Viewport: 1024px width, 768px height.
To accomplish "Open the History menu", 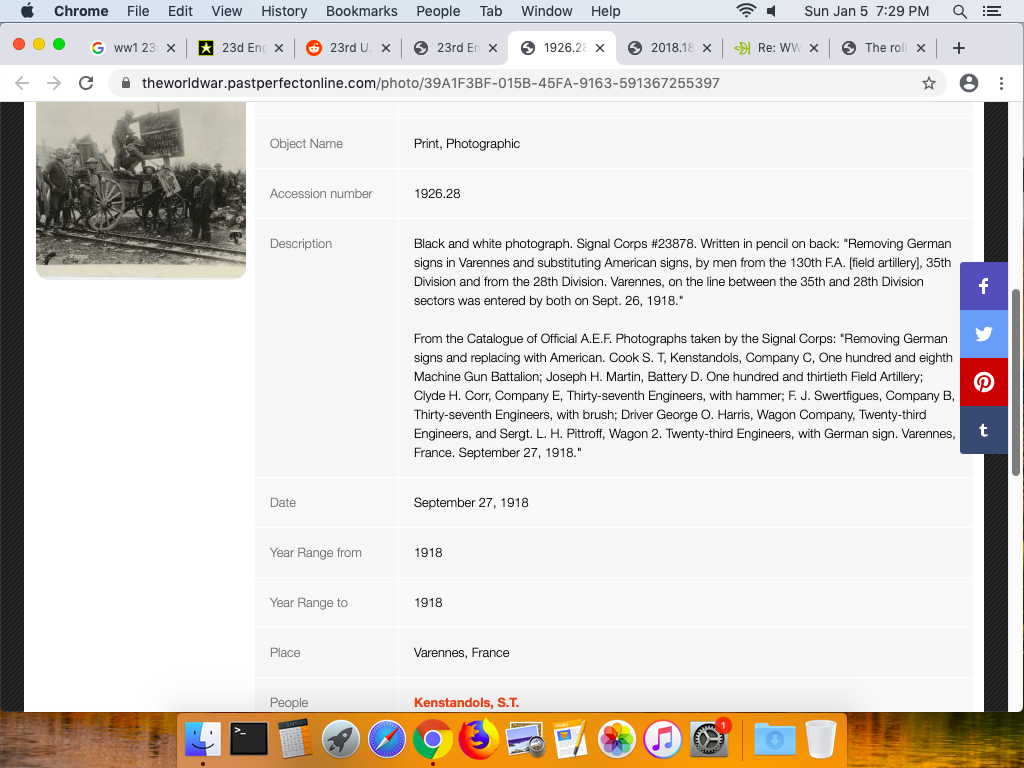I will [284, 11].
